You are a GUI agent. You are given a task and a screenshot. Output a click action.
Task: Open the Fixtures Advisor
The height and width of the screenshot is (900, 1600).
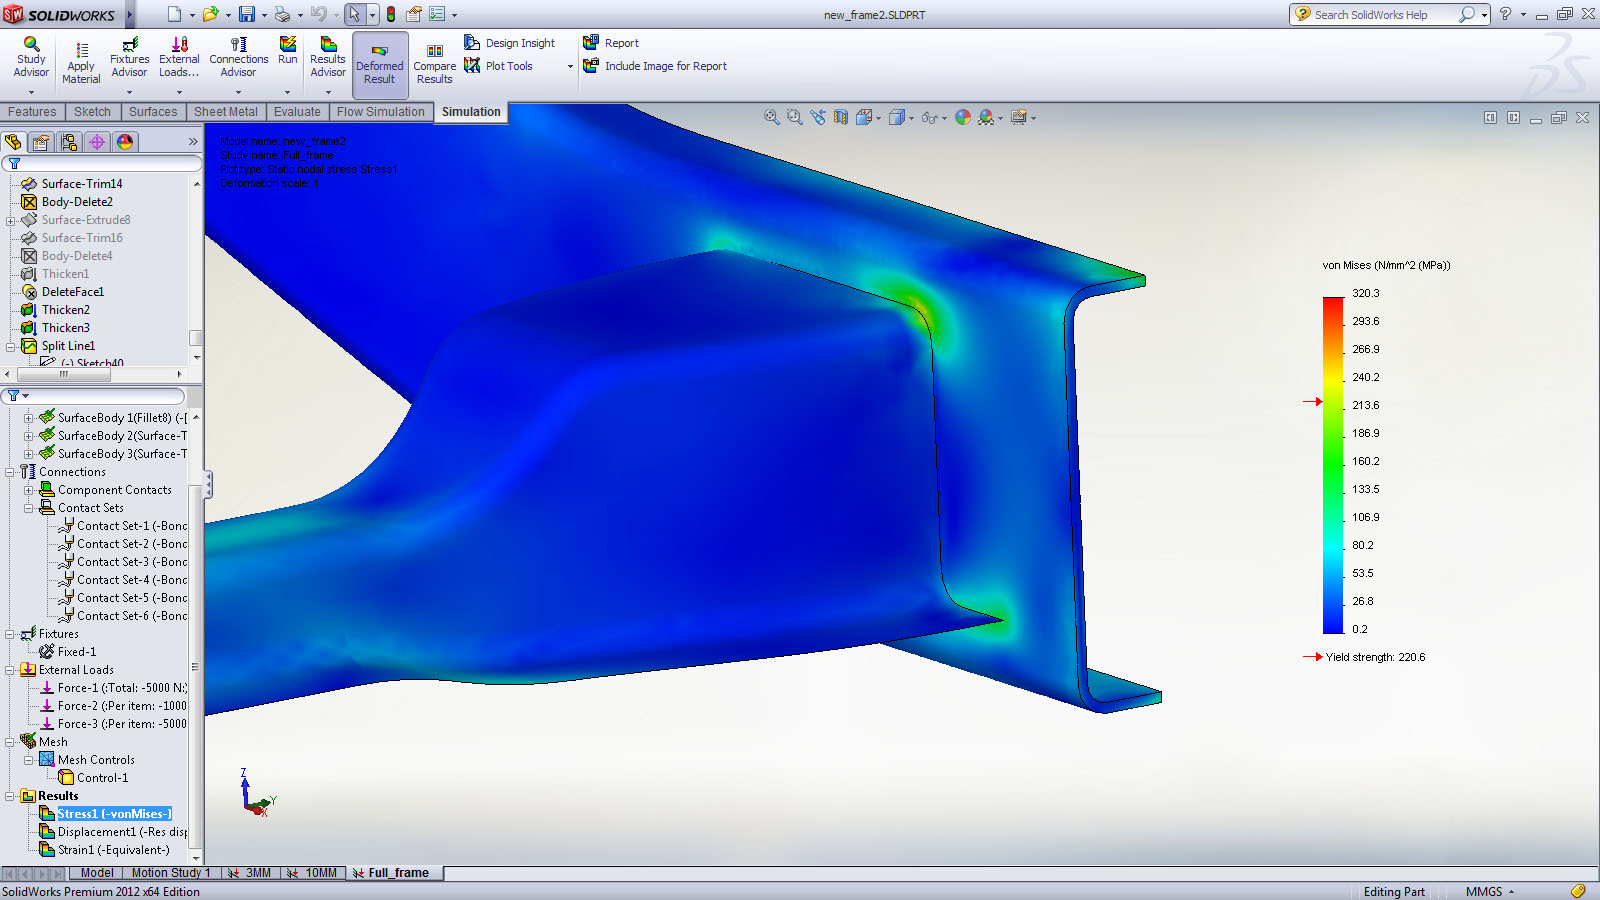129,58
